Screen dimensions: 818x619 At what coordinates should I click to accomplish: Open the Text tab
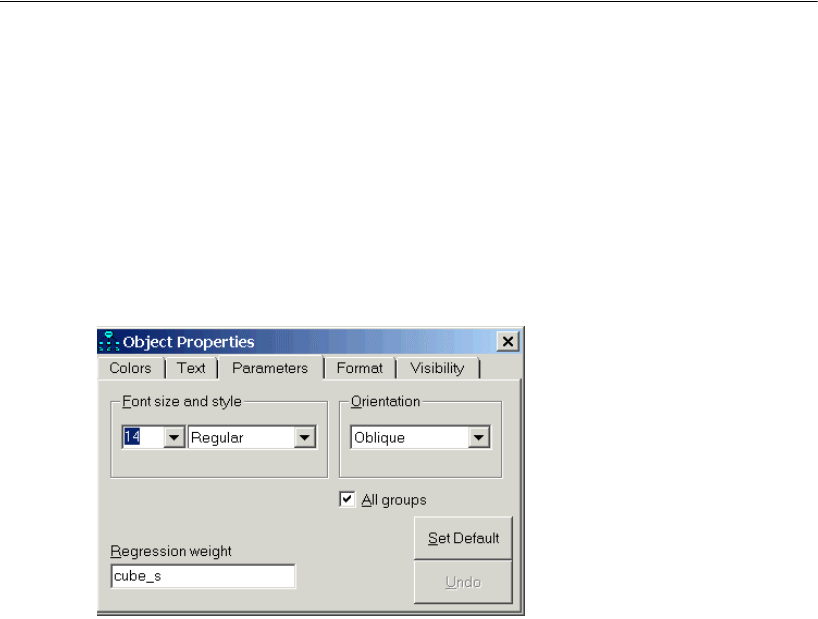pyautogui.click(x=191, y=368)
